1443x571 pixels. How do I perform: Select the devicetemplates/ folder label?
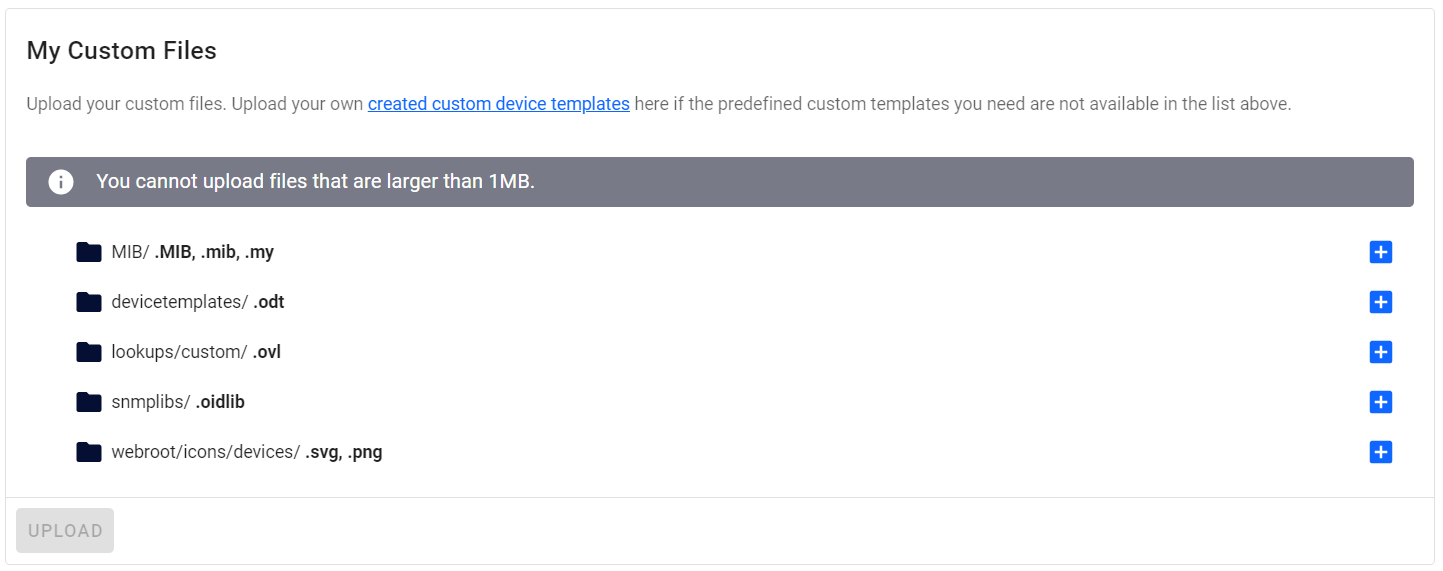pyautogui.click(x=179, y=302)
